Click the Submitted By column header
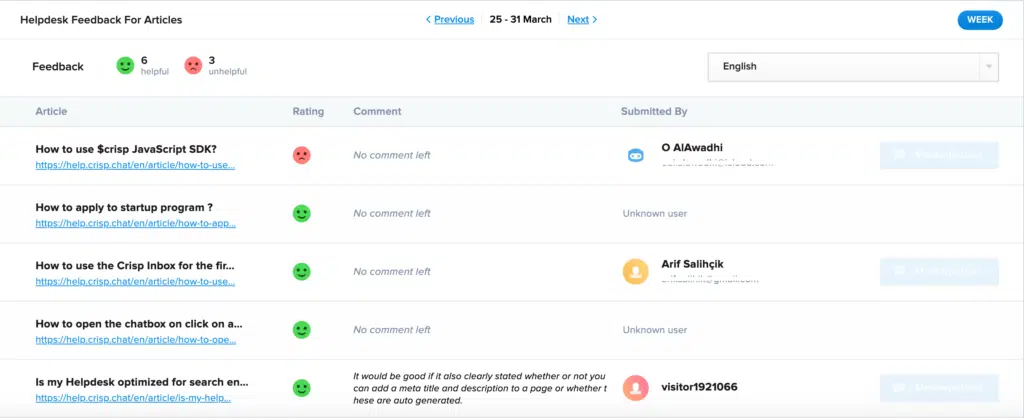The image size is (1024, 418). click(653, 111)
